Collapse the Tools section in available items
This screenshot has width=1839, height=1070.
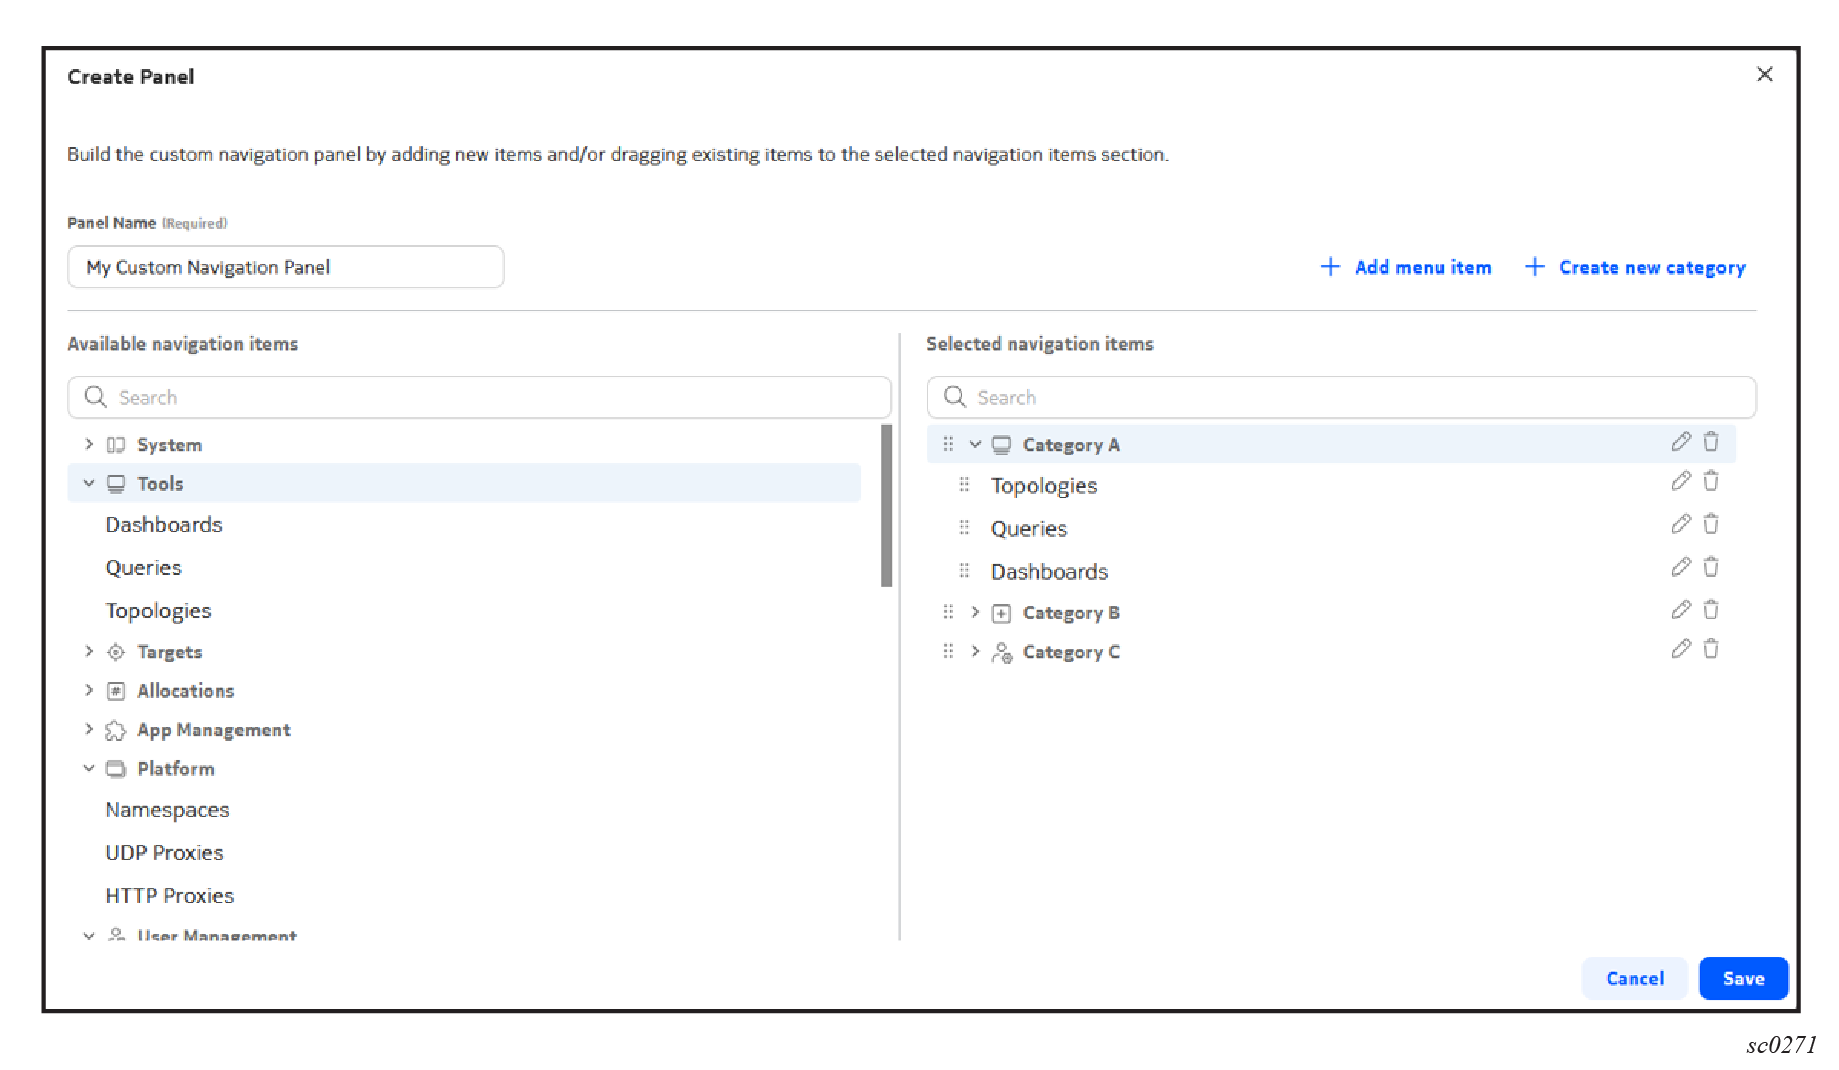(89, 483)
